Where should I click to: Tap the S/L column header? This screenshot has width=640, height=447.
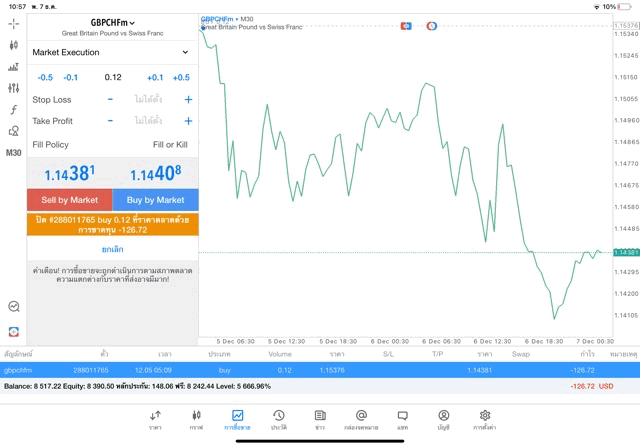tap(389, 354)
